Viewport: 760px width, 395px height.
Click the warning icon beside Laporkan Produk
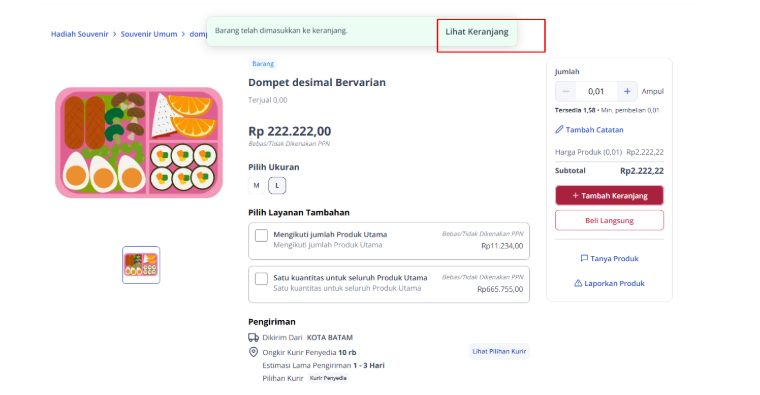coord(578,283)
